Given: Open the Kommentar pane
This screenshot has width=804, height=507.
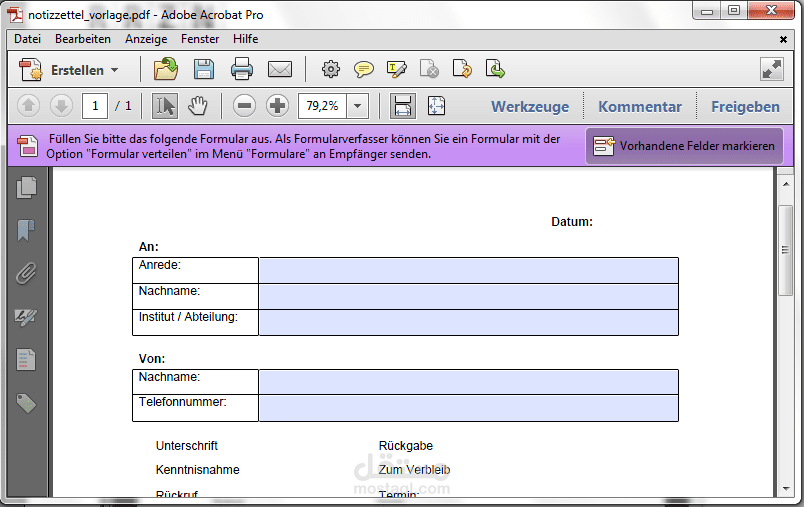Looking at the screenshot, I should [x=640, y=107].
